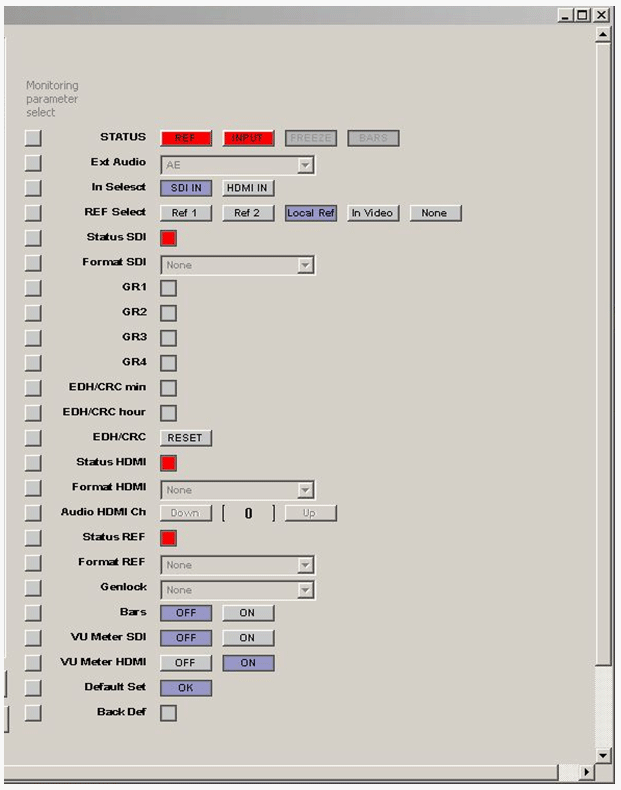Open the Ext Audio dropdown

pos(305,165)
